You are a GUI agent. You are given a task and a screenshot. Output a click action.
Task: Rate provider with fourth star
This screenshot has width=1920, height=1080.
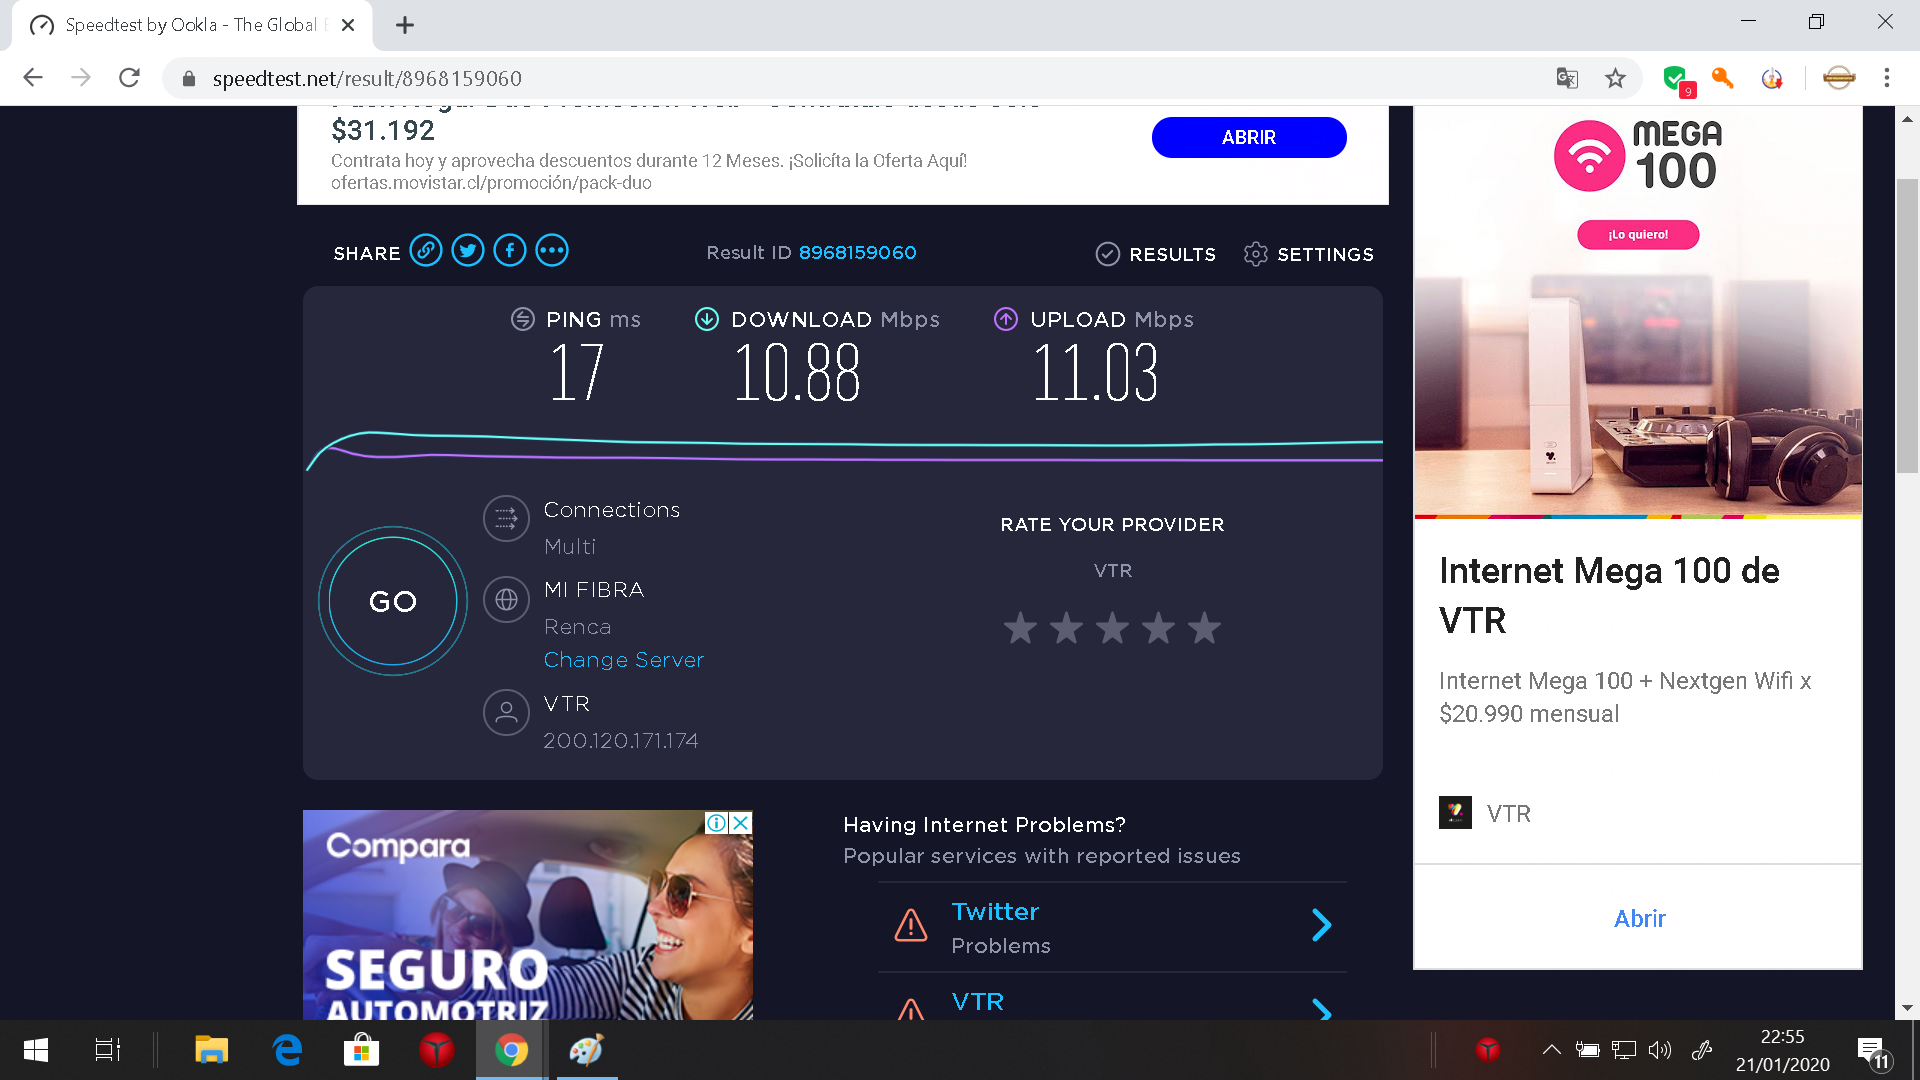1158,628
